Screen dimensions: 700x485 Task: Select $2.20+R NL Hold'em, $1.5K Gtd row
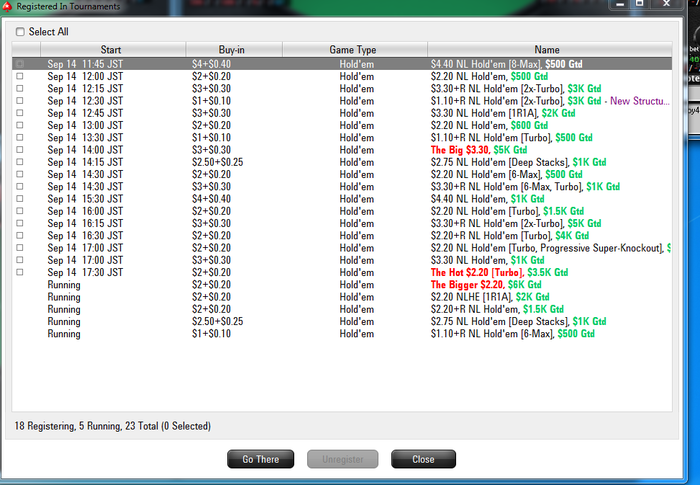coord(342,309)
